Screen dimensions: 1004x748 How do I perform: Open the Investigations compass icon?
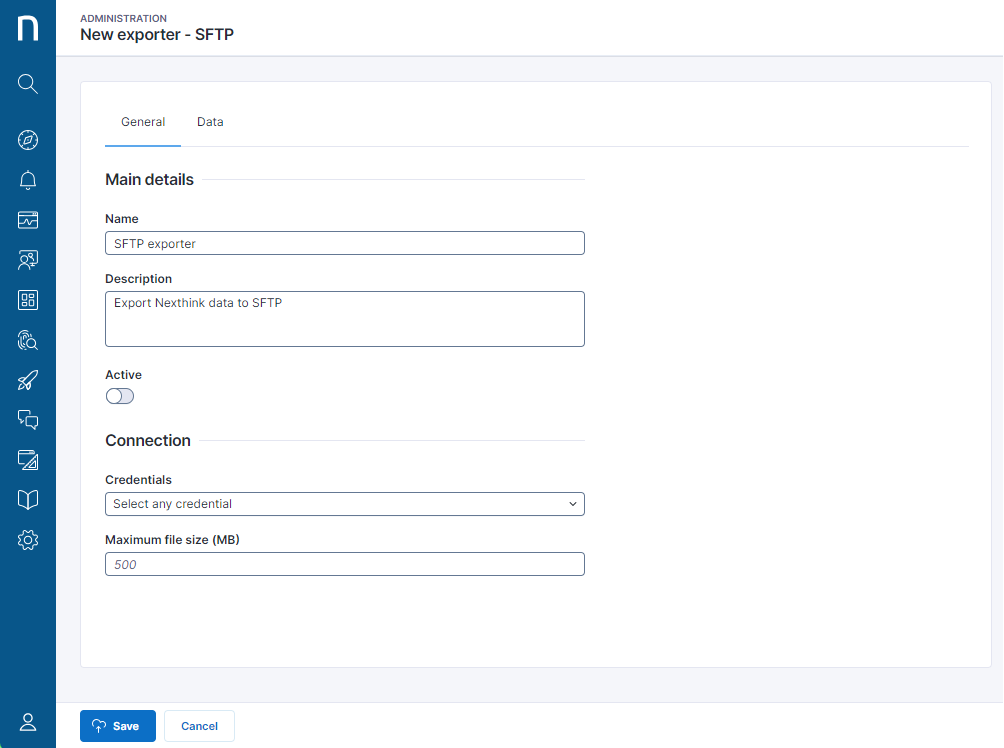coord(27,140)
